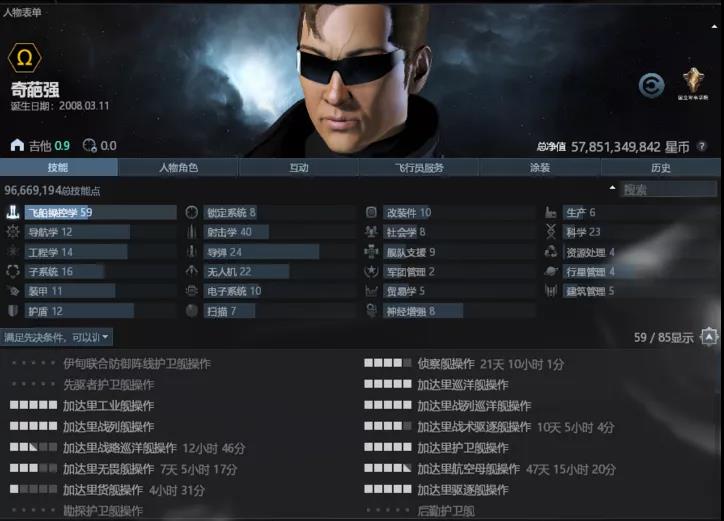Select the 科学 23 skill group
The width and height of the screenshot is (724, 521).
click(x=641, y=232)
